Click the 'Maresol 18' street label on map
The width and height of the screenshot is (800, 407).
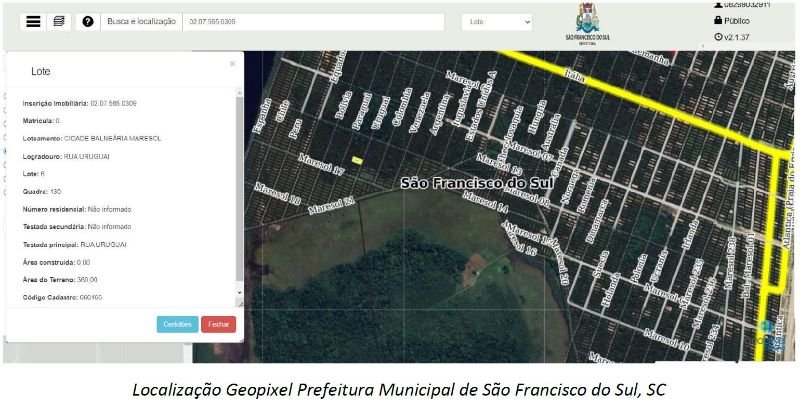278,194
